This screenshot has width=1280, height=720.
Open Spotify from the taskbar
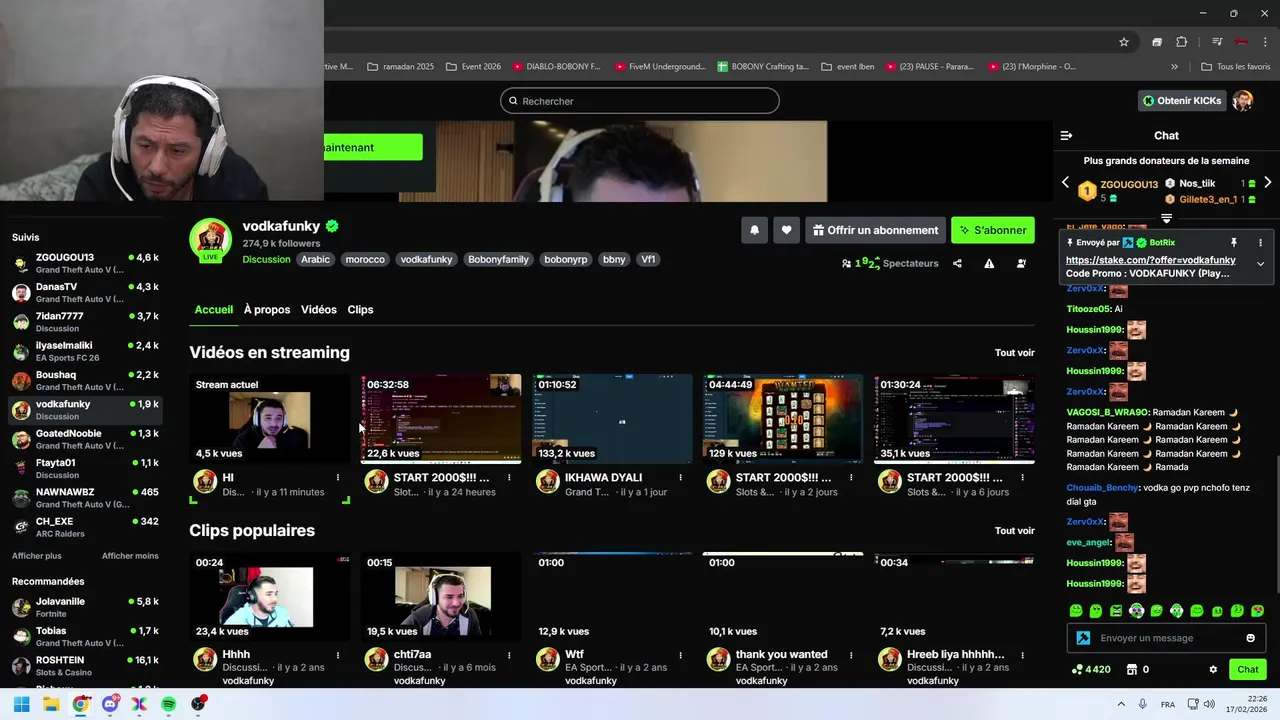(169, 704)
